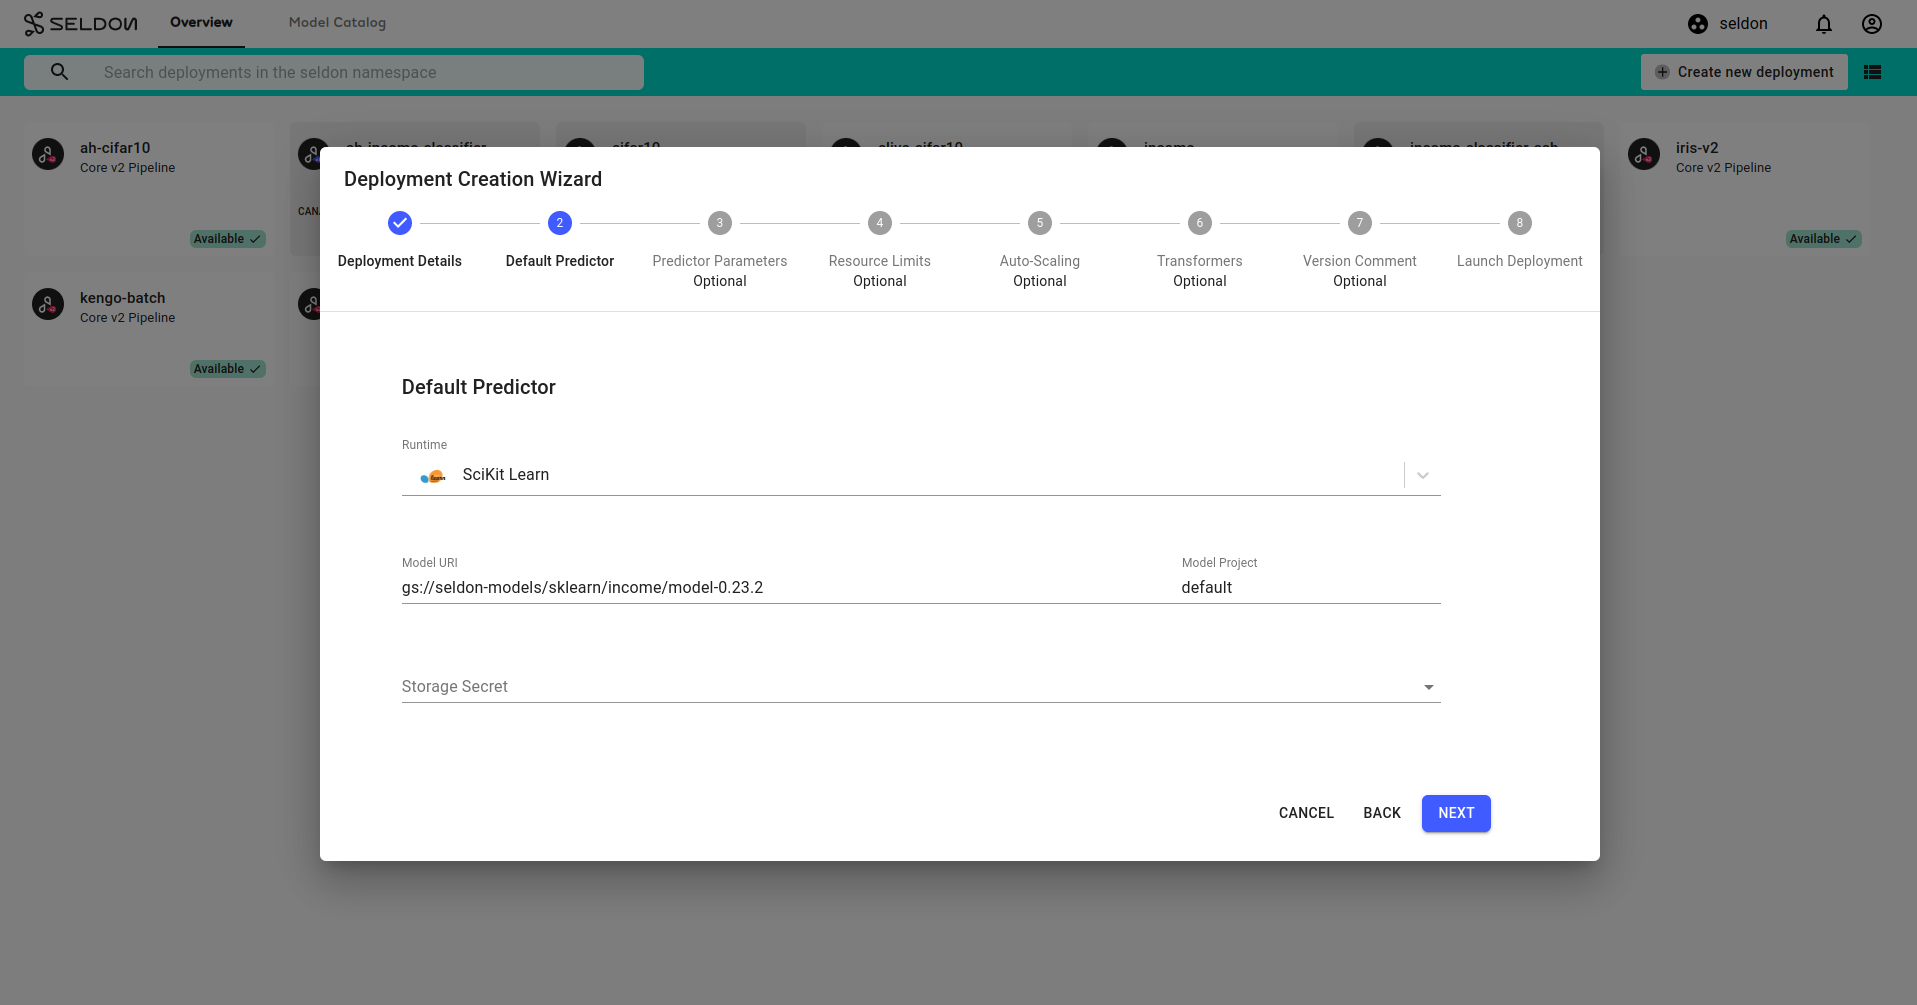The width and height of the screenshot is (1917, 1005).
Task: Open the kengo-batch deployment name
Action: pyautogui.click(x=123, y=298)
